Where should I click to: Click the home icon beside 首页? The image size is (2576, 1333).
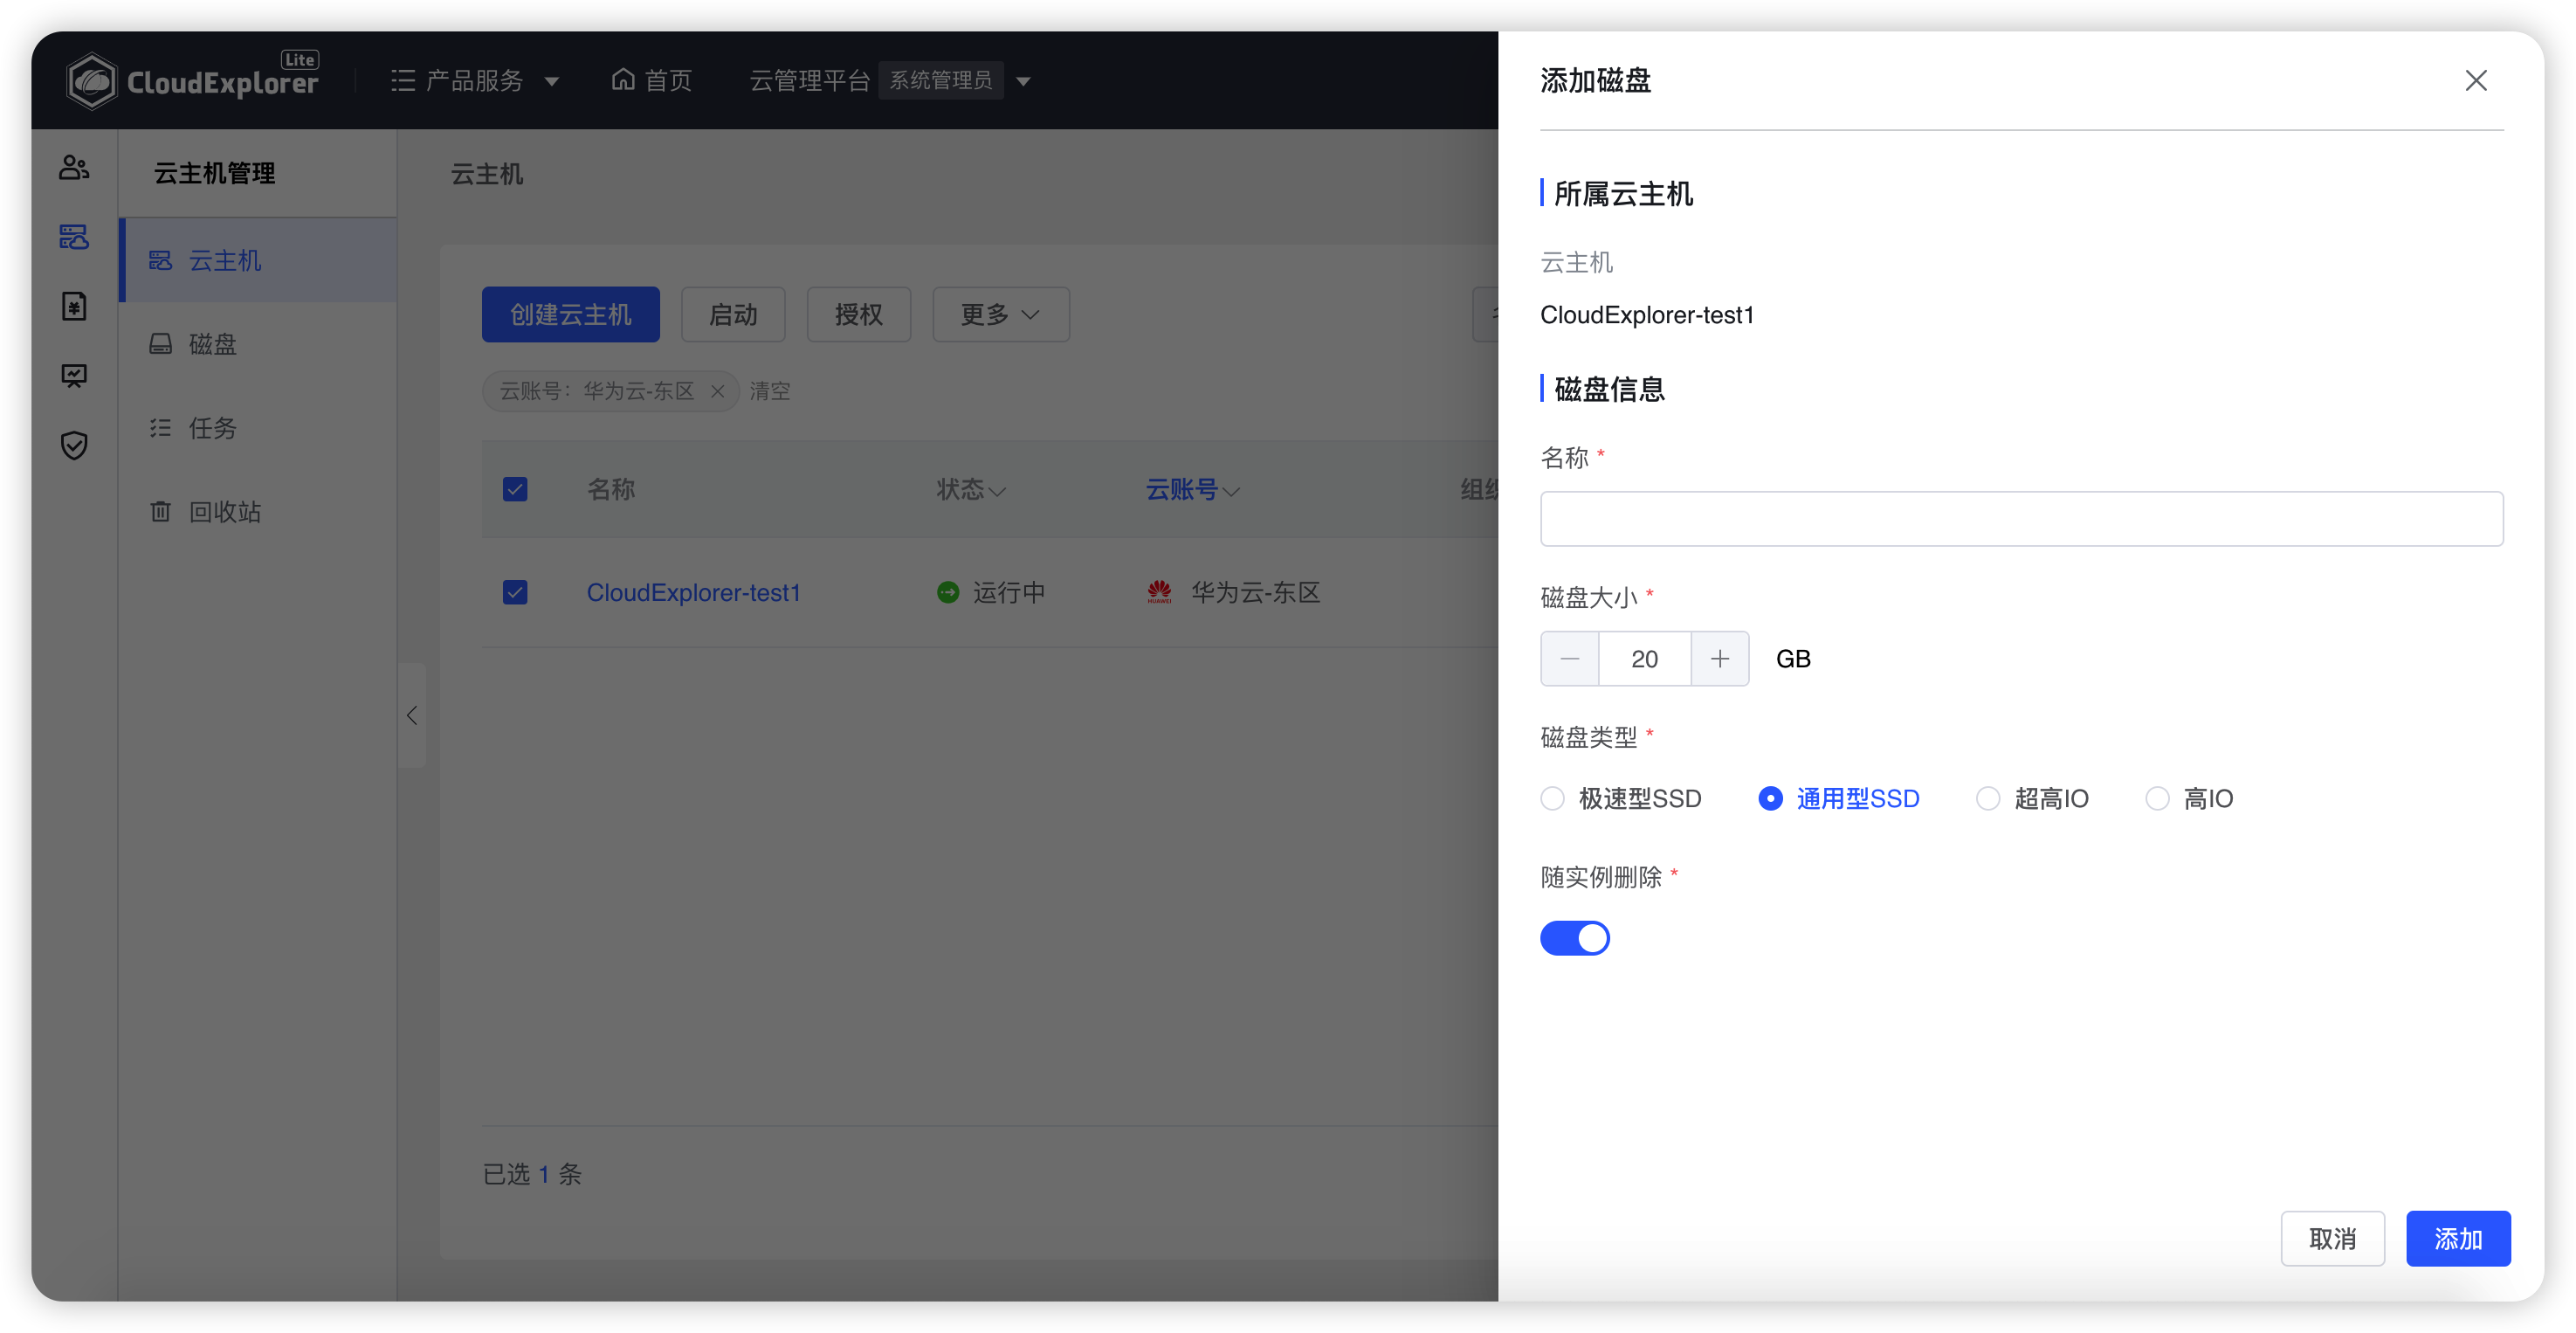pyautogui.click(x=623, y=79)
